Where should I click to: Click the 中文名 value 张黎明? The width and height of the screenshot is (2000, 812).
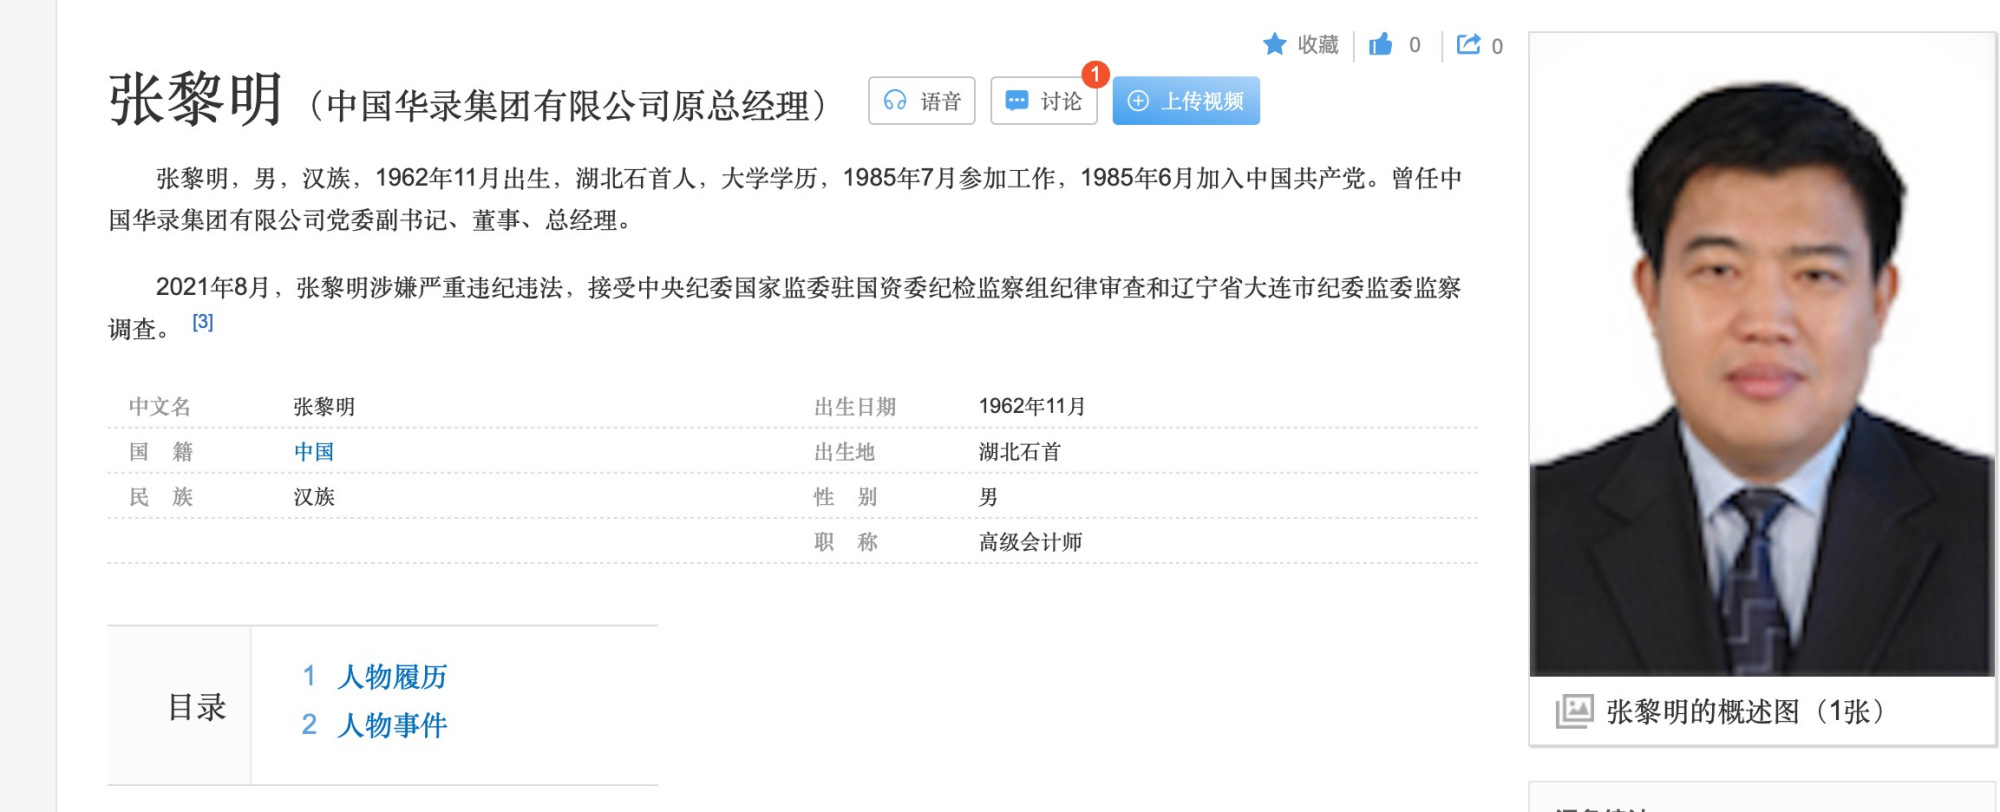[324, 407]
